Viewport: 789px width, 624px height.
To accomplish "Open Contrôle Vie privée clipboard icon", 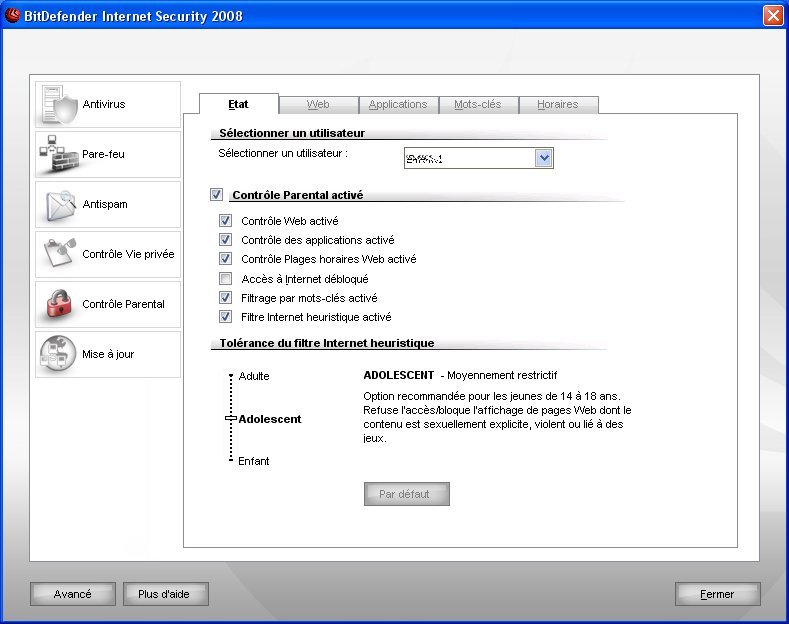I will 60,254.
